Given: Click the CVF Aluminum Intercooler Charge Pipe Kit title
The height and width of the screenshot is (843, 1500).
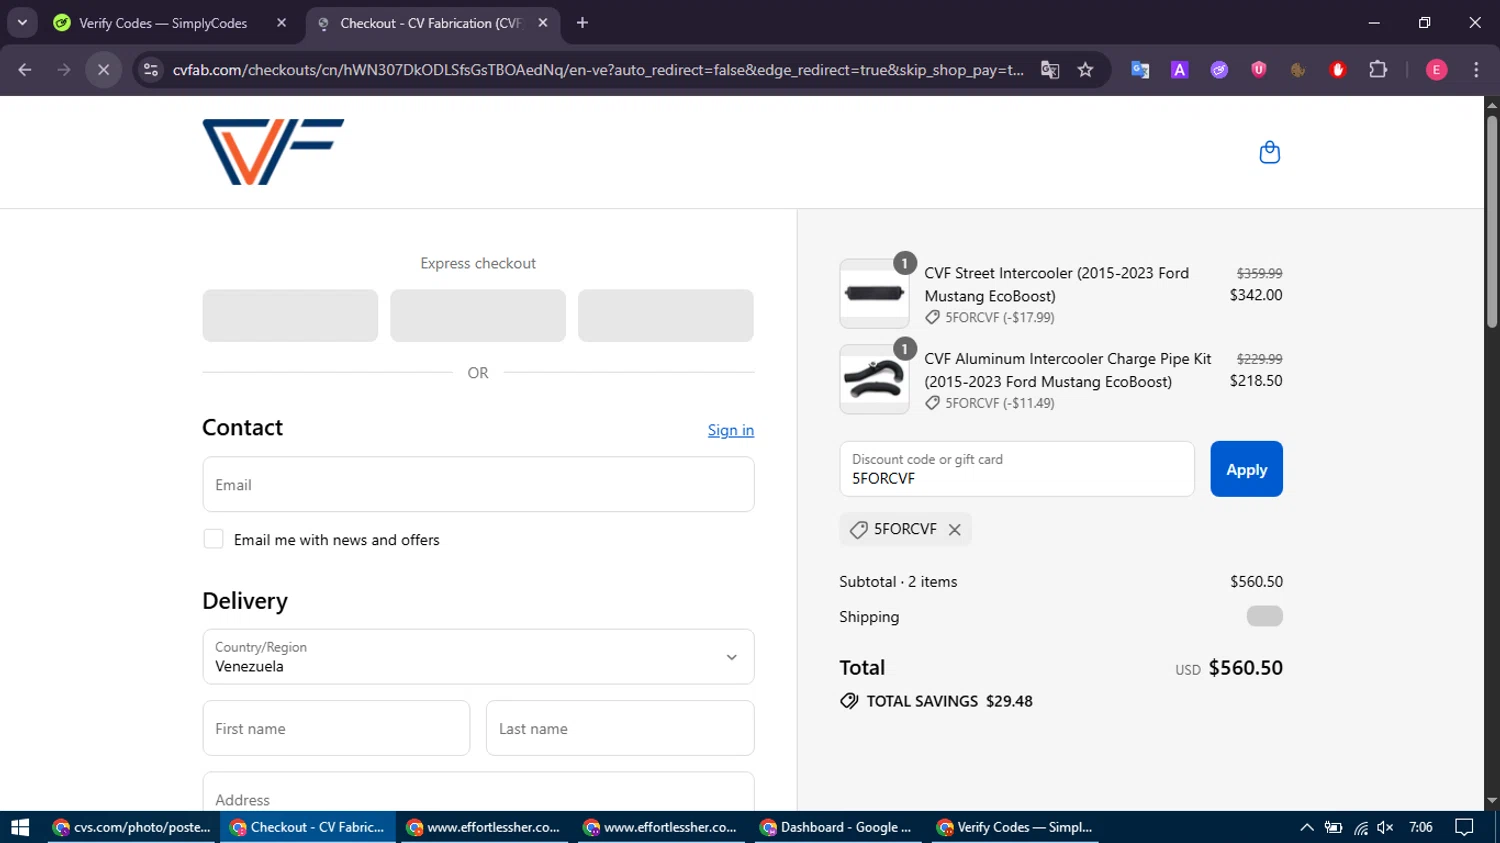Looking at the screenshot, I should coord(1068,370).
